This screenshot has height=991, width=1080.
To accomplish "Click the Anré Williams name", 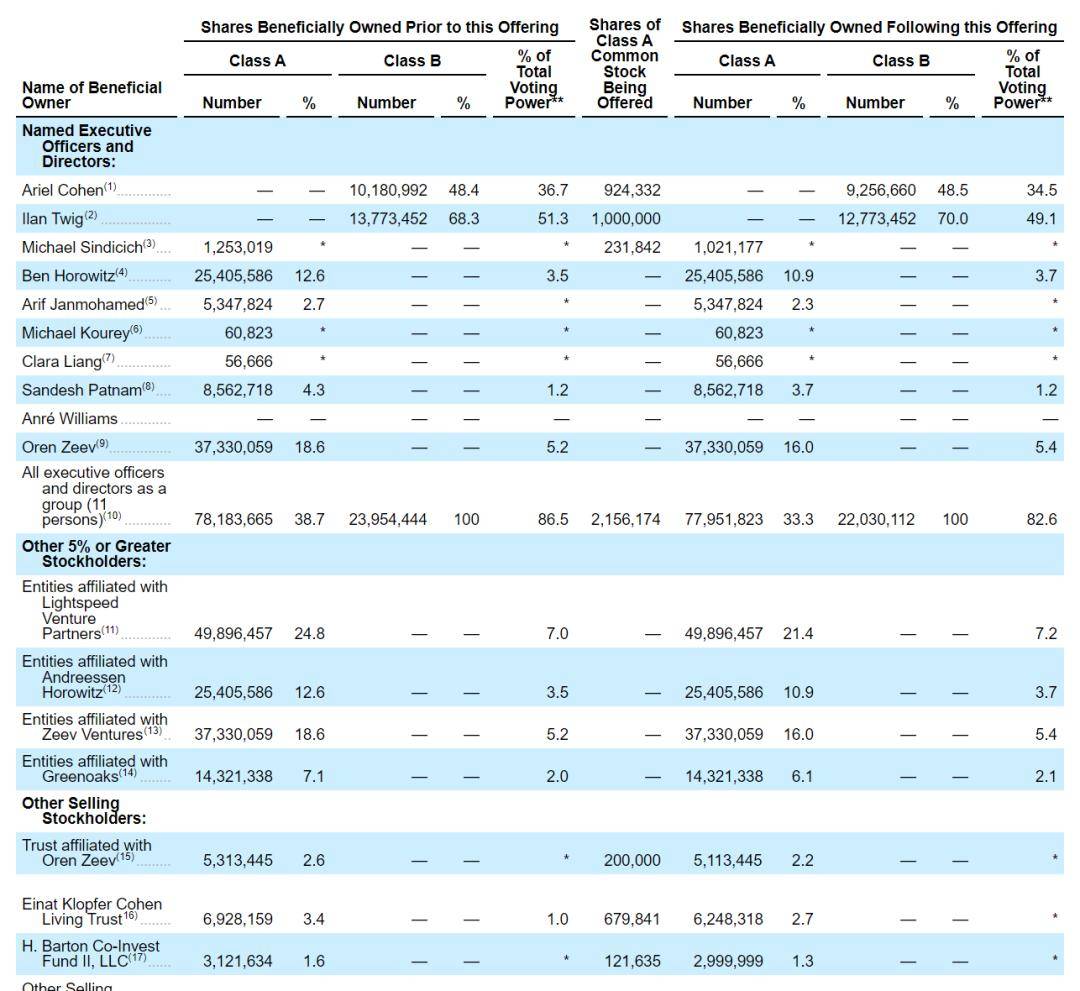I will pos(69,419).
